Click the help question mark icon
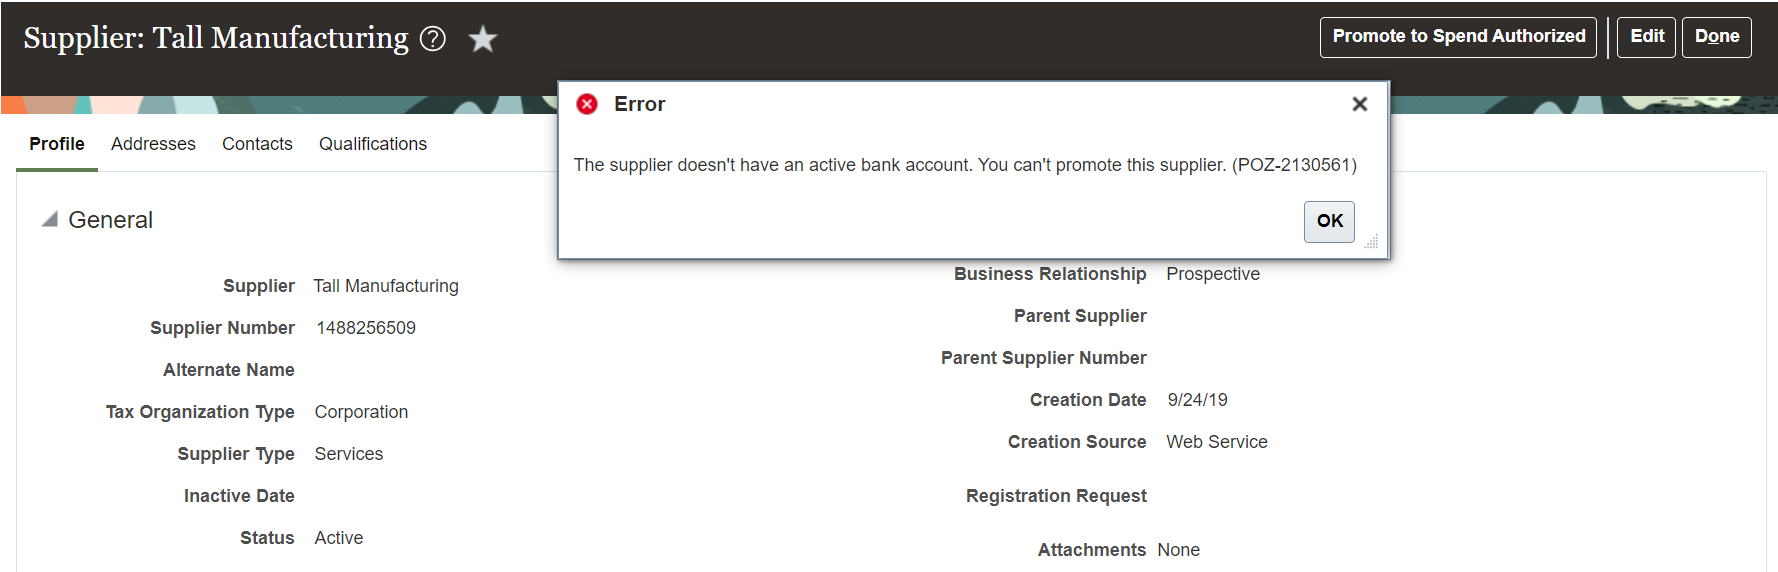This screenshot has width=1778, height=572. coord(433,39)
